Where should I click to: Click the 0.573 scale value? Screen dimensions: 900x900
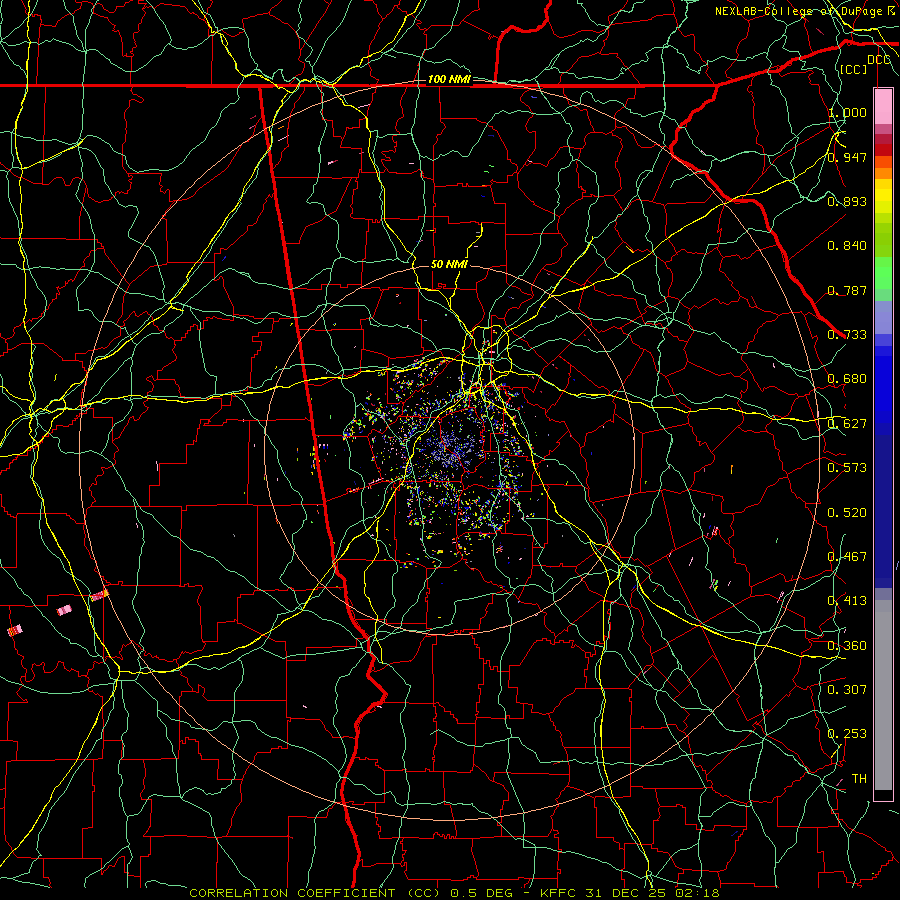847,468
